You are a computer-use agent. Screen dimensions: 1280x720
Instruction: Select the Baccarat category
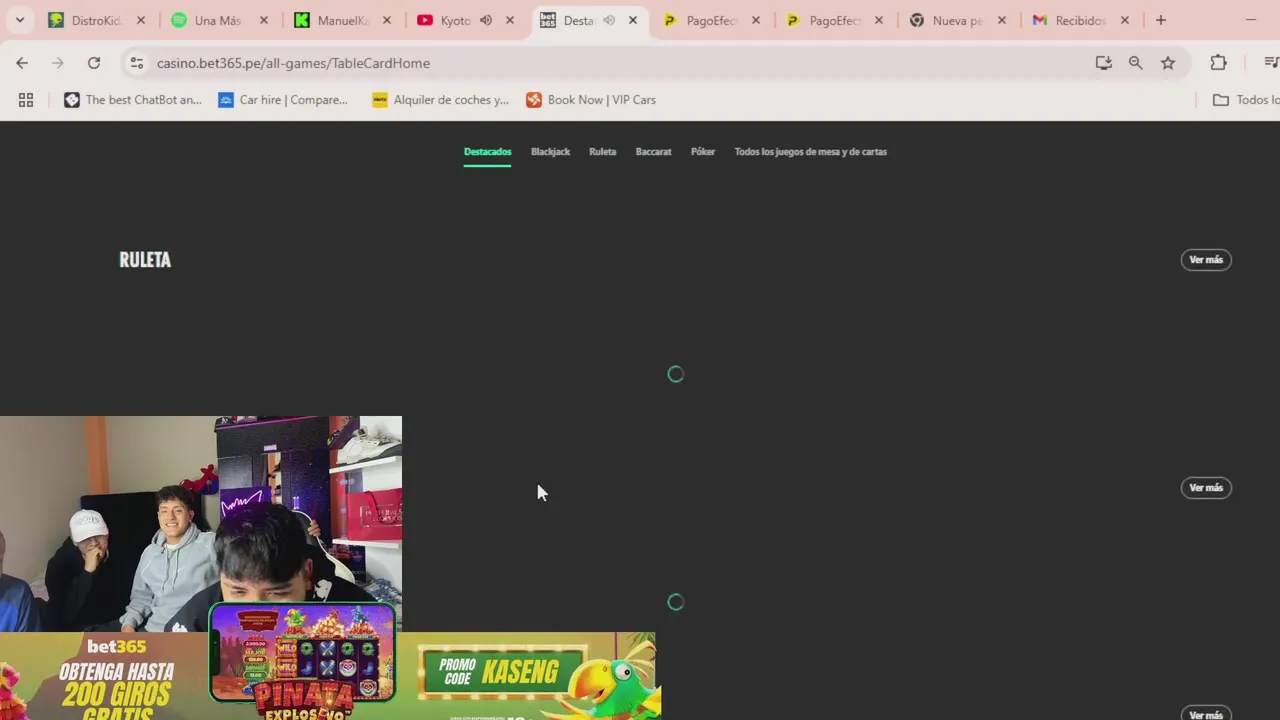pyautogui.click(x=653, y=152)
